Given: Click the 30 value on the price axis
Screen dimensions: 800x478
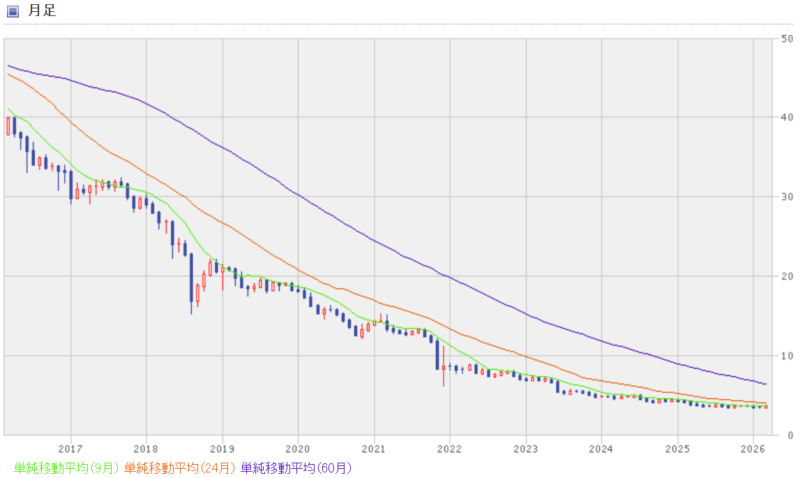Looking at the screenshot, I should click(788, 197).
